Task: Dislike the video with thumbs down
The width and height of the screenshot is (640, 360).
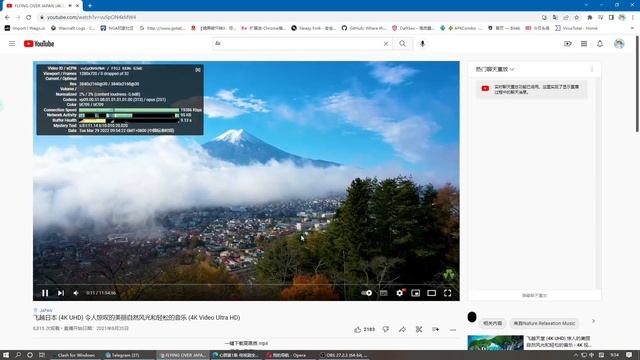Action: 386,329
